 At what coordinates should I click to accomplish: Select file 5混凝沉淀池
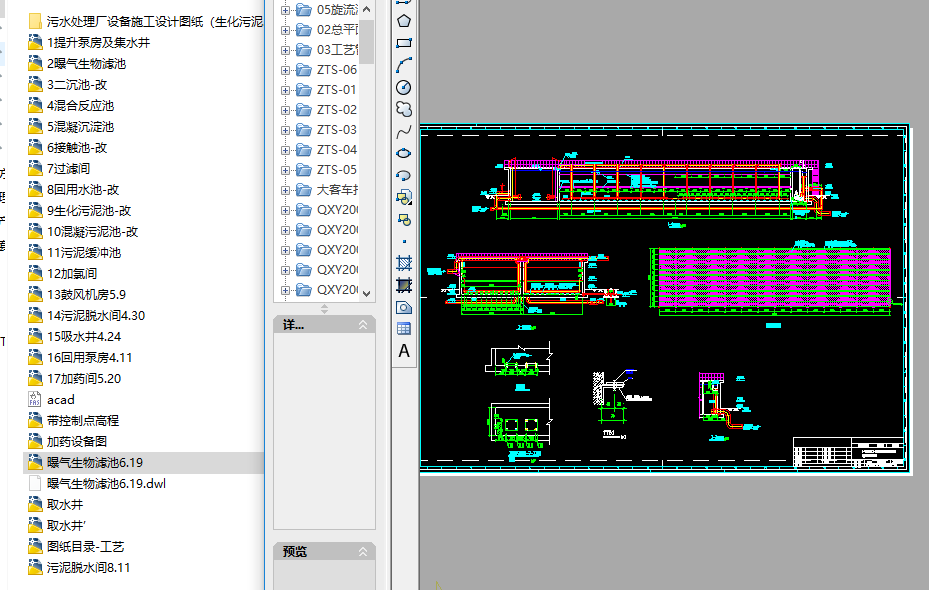point(81,127)
